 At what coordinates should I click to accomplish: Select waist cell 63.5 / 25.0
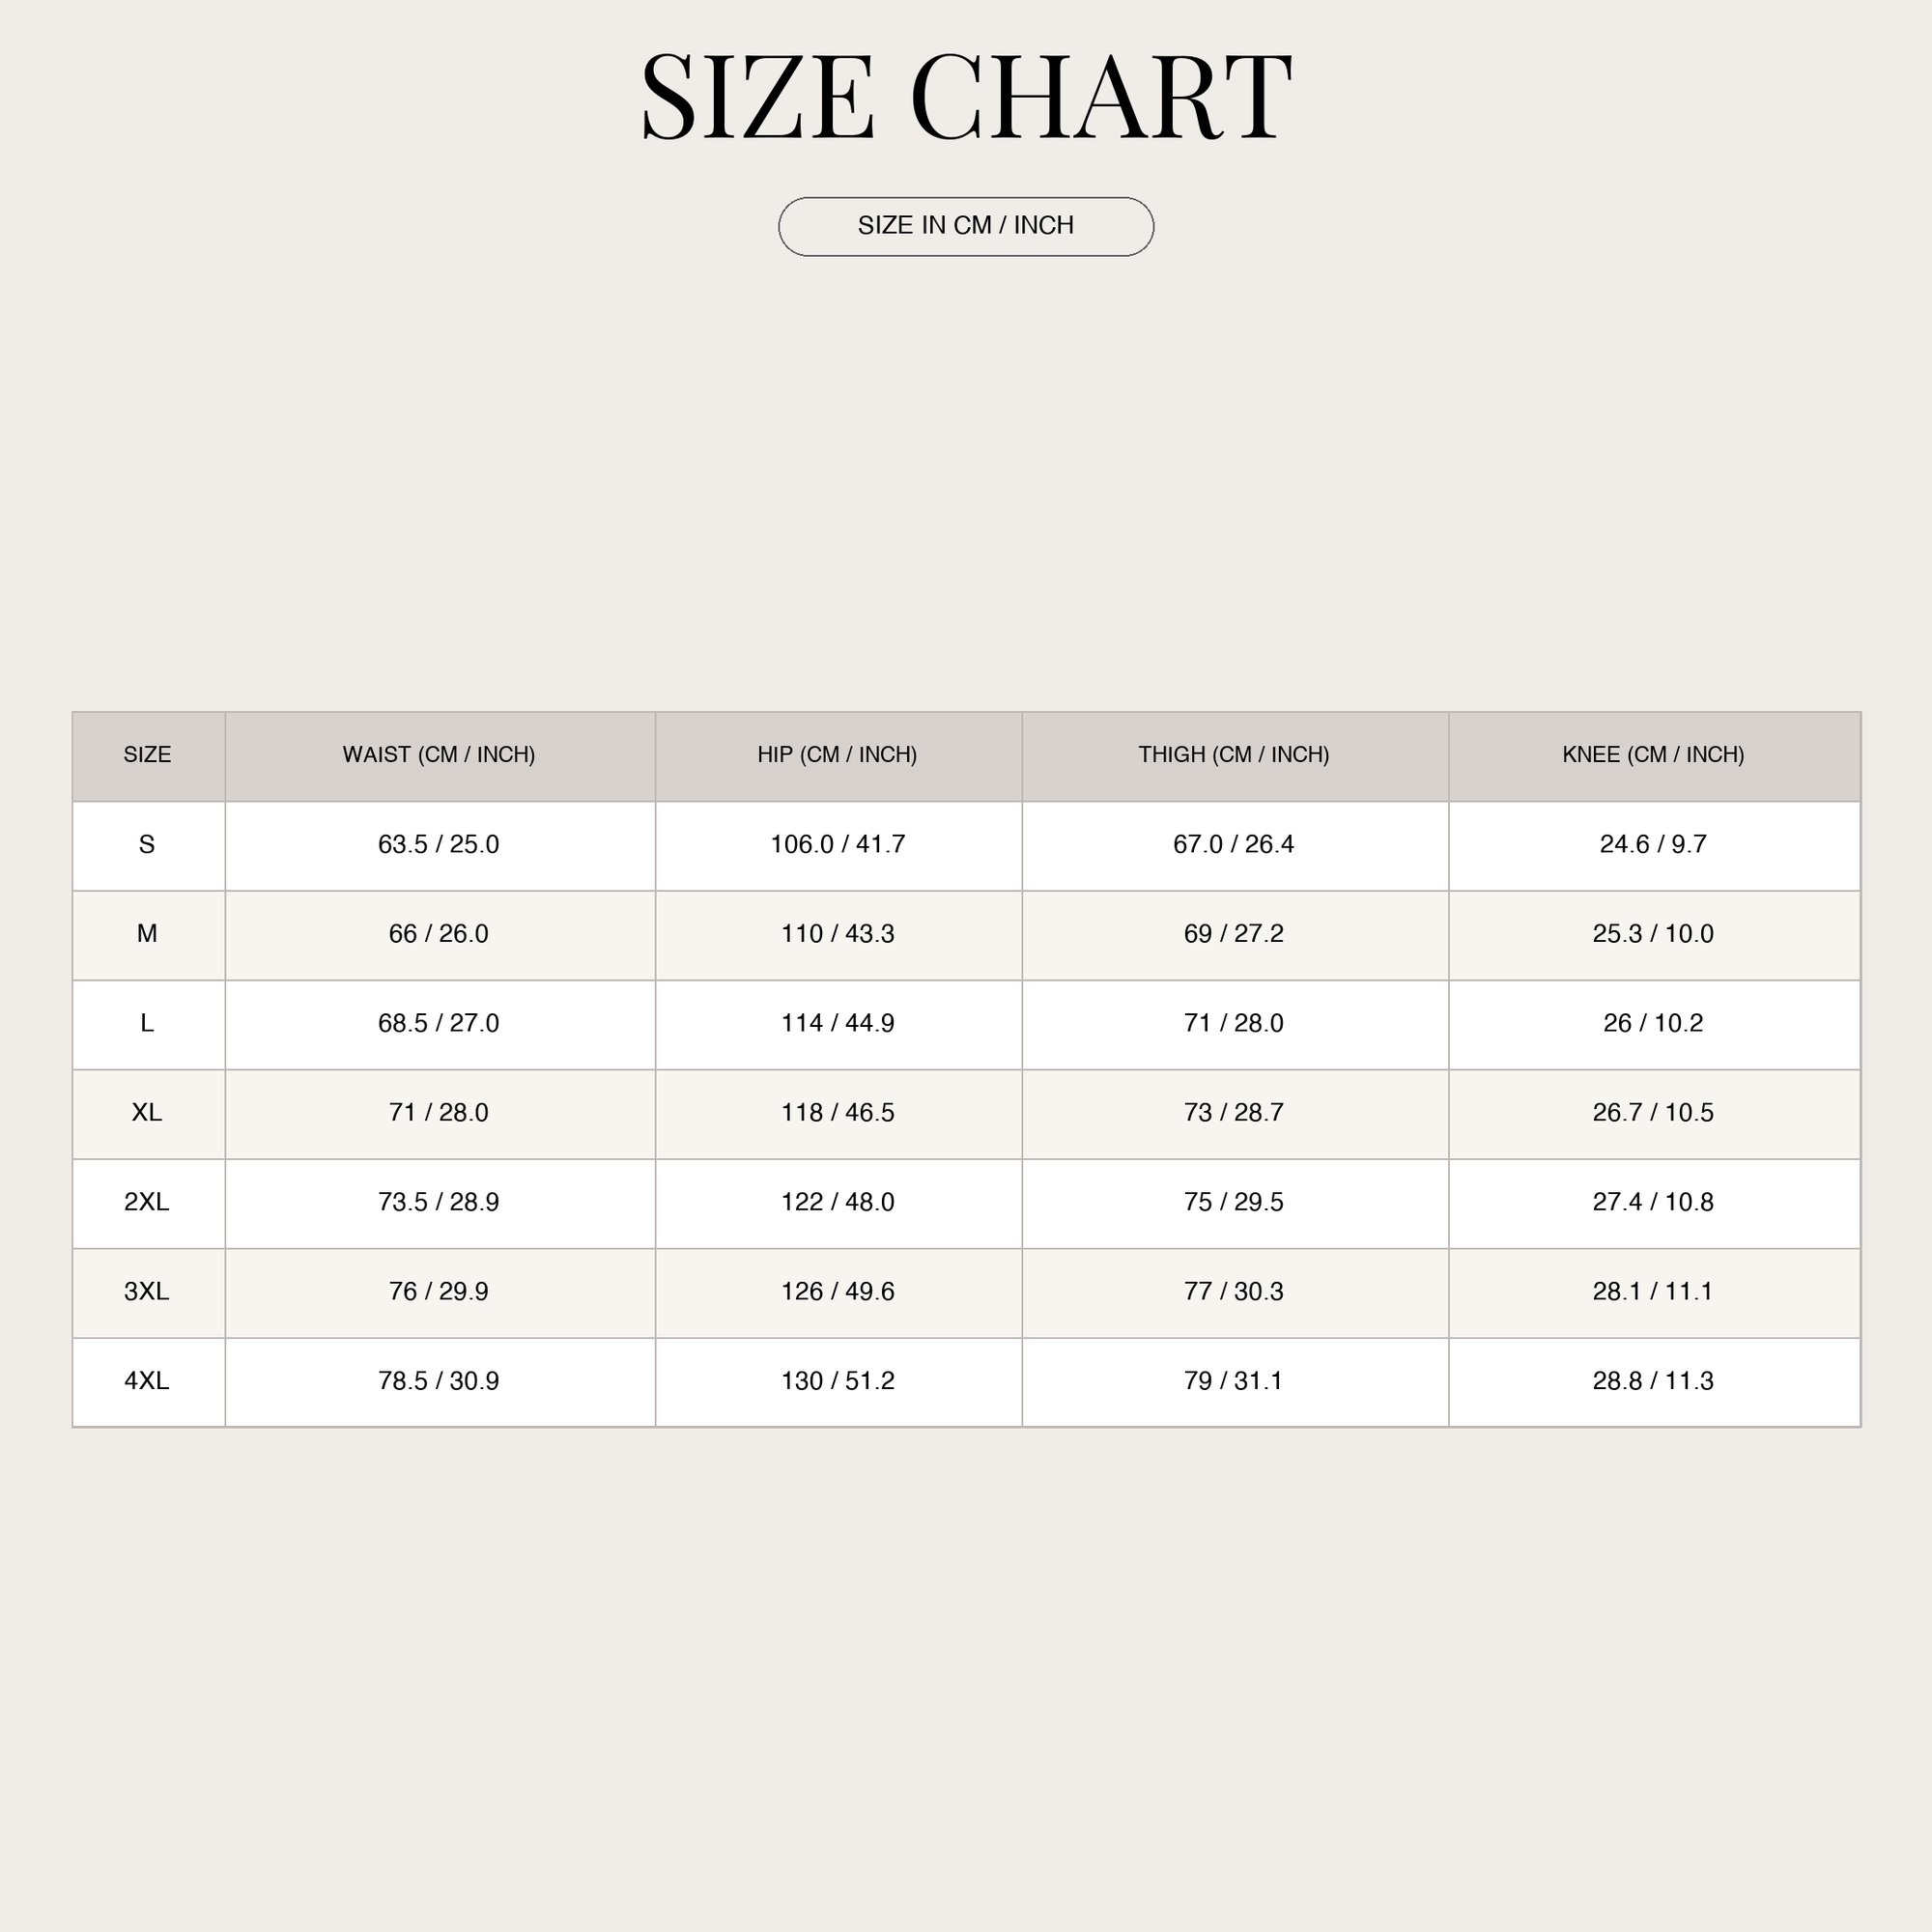pyautogui.click(x=439, y=846)
